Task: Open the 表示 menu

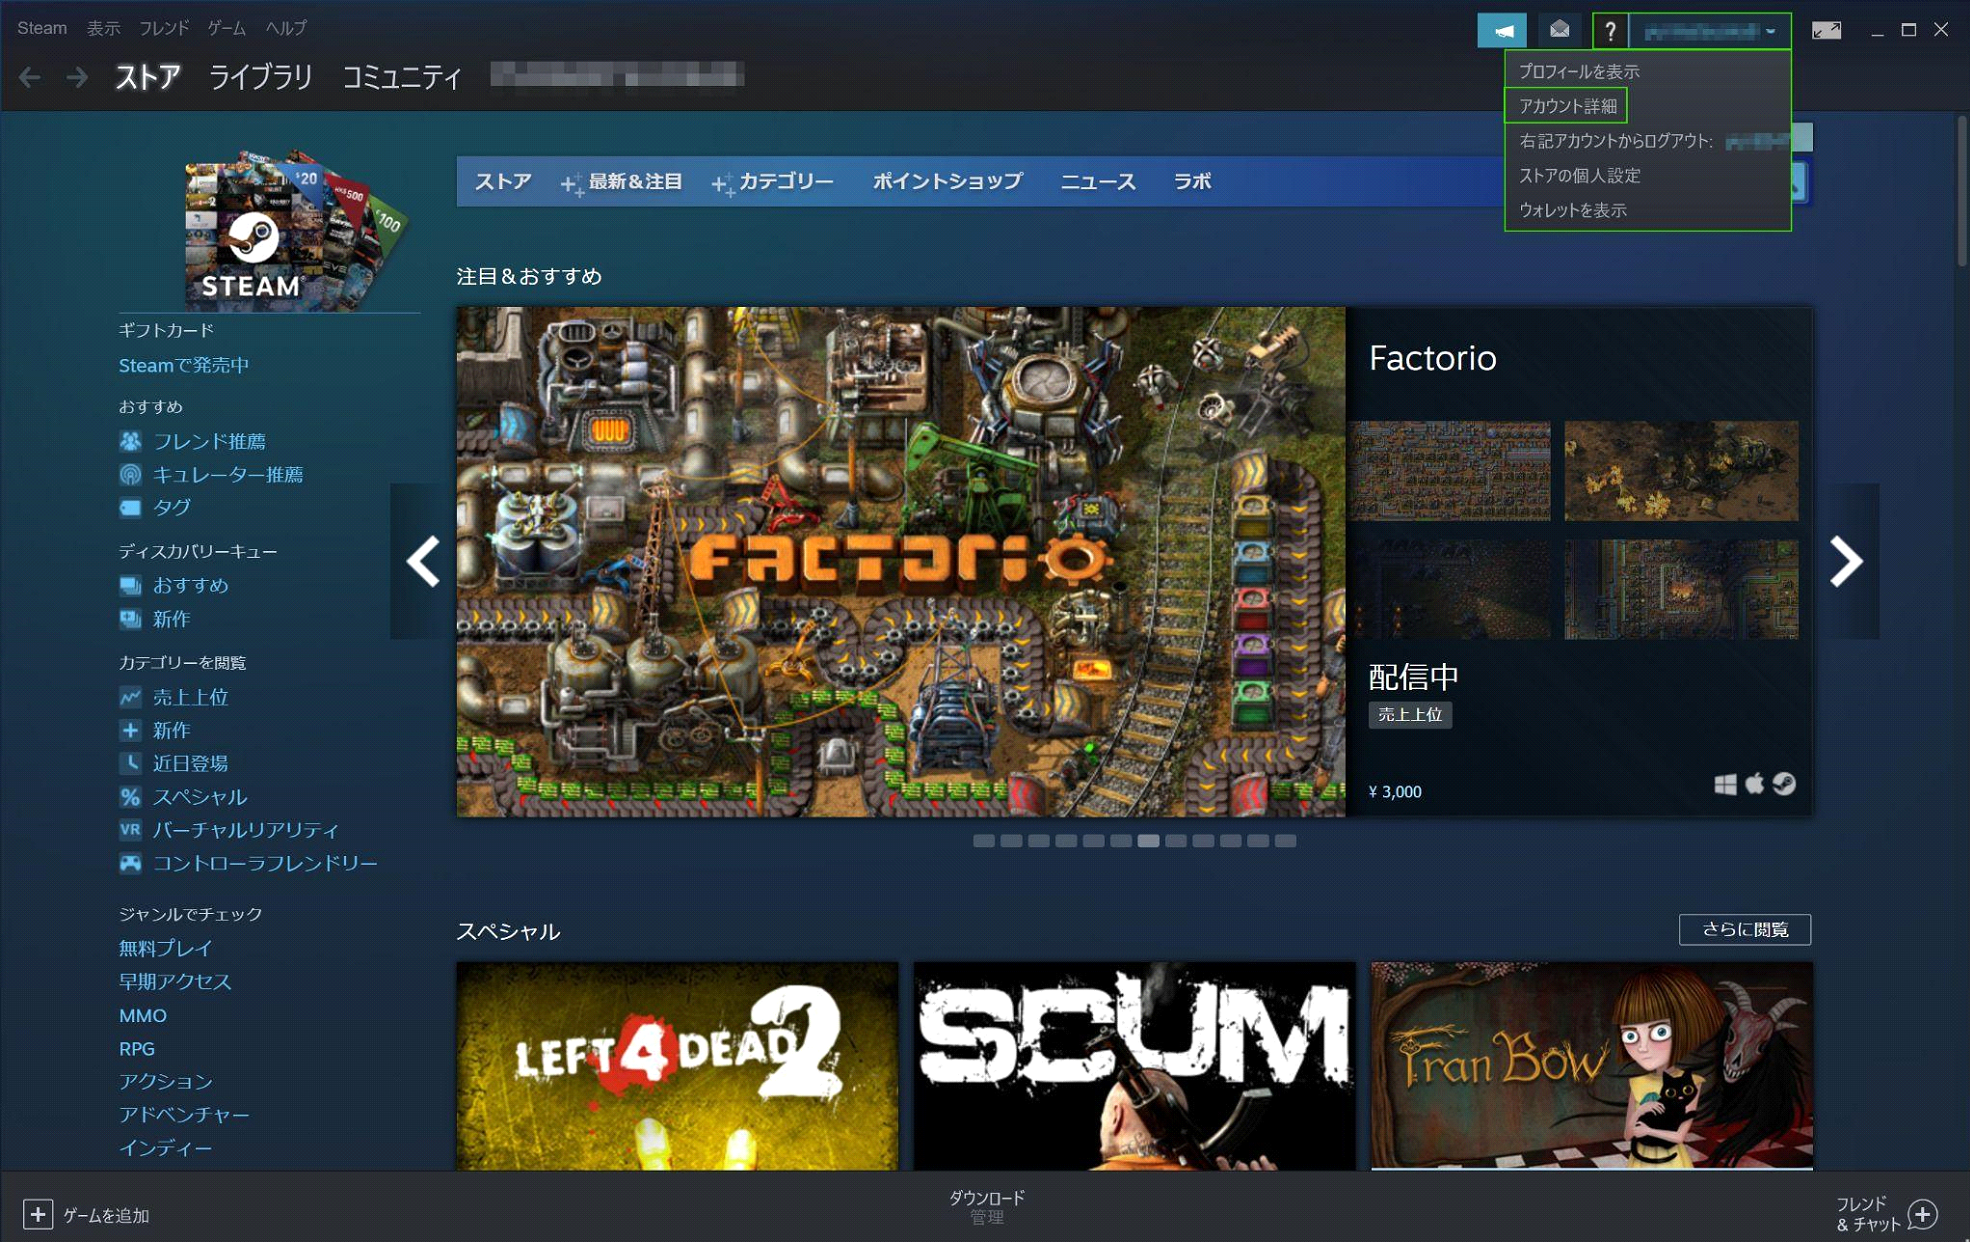Action: pyautogui.click(x=103, y=28)
